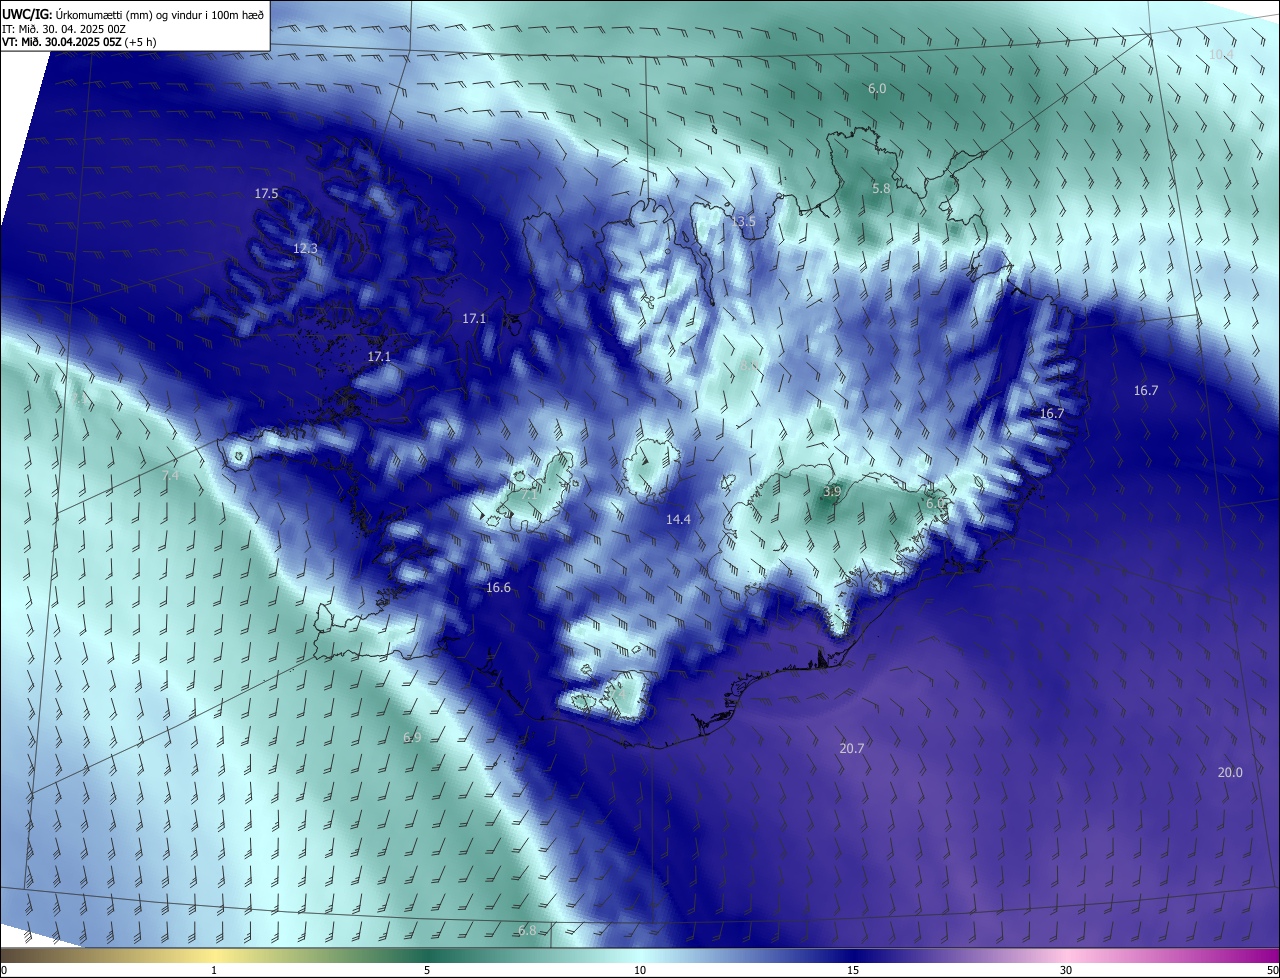This screenshot has width=1280, height=978.
Task: Click the 'VT: Mið. 30.04.2025 05Z (+5 h)' line
Action: (x=79, y=42)
